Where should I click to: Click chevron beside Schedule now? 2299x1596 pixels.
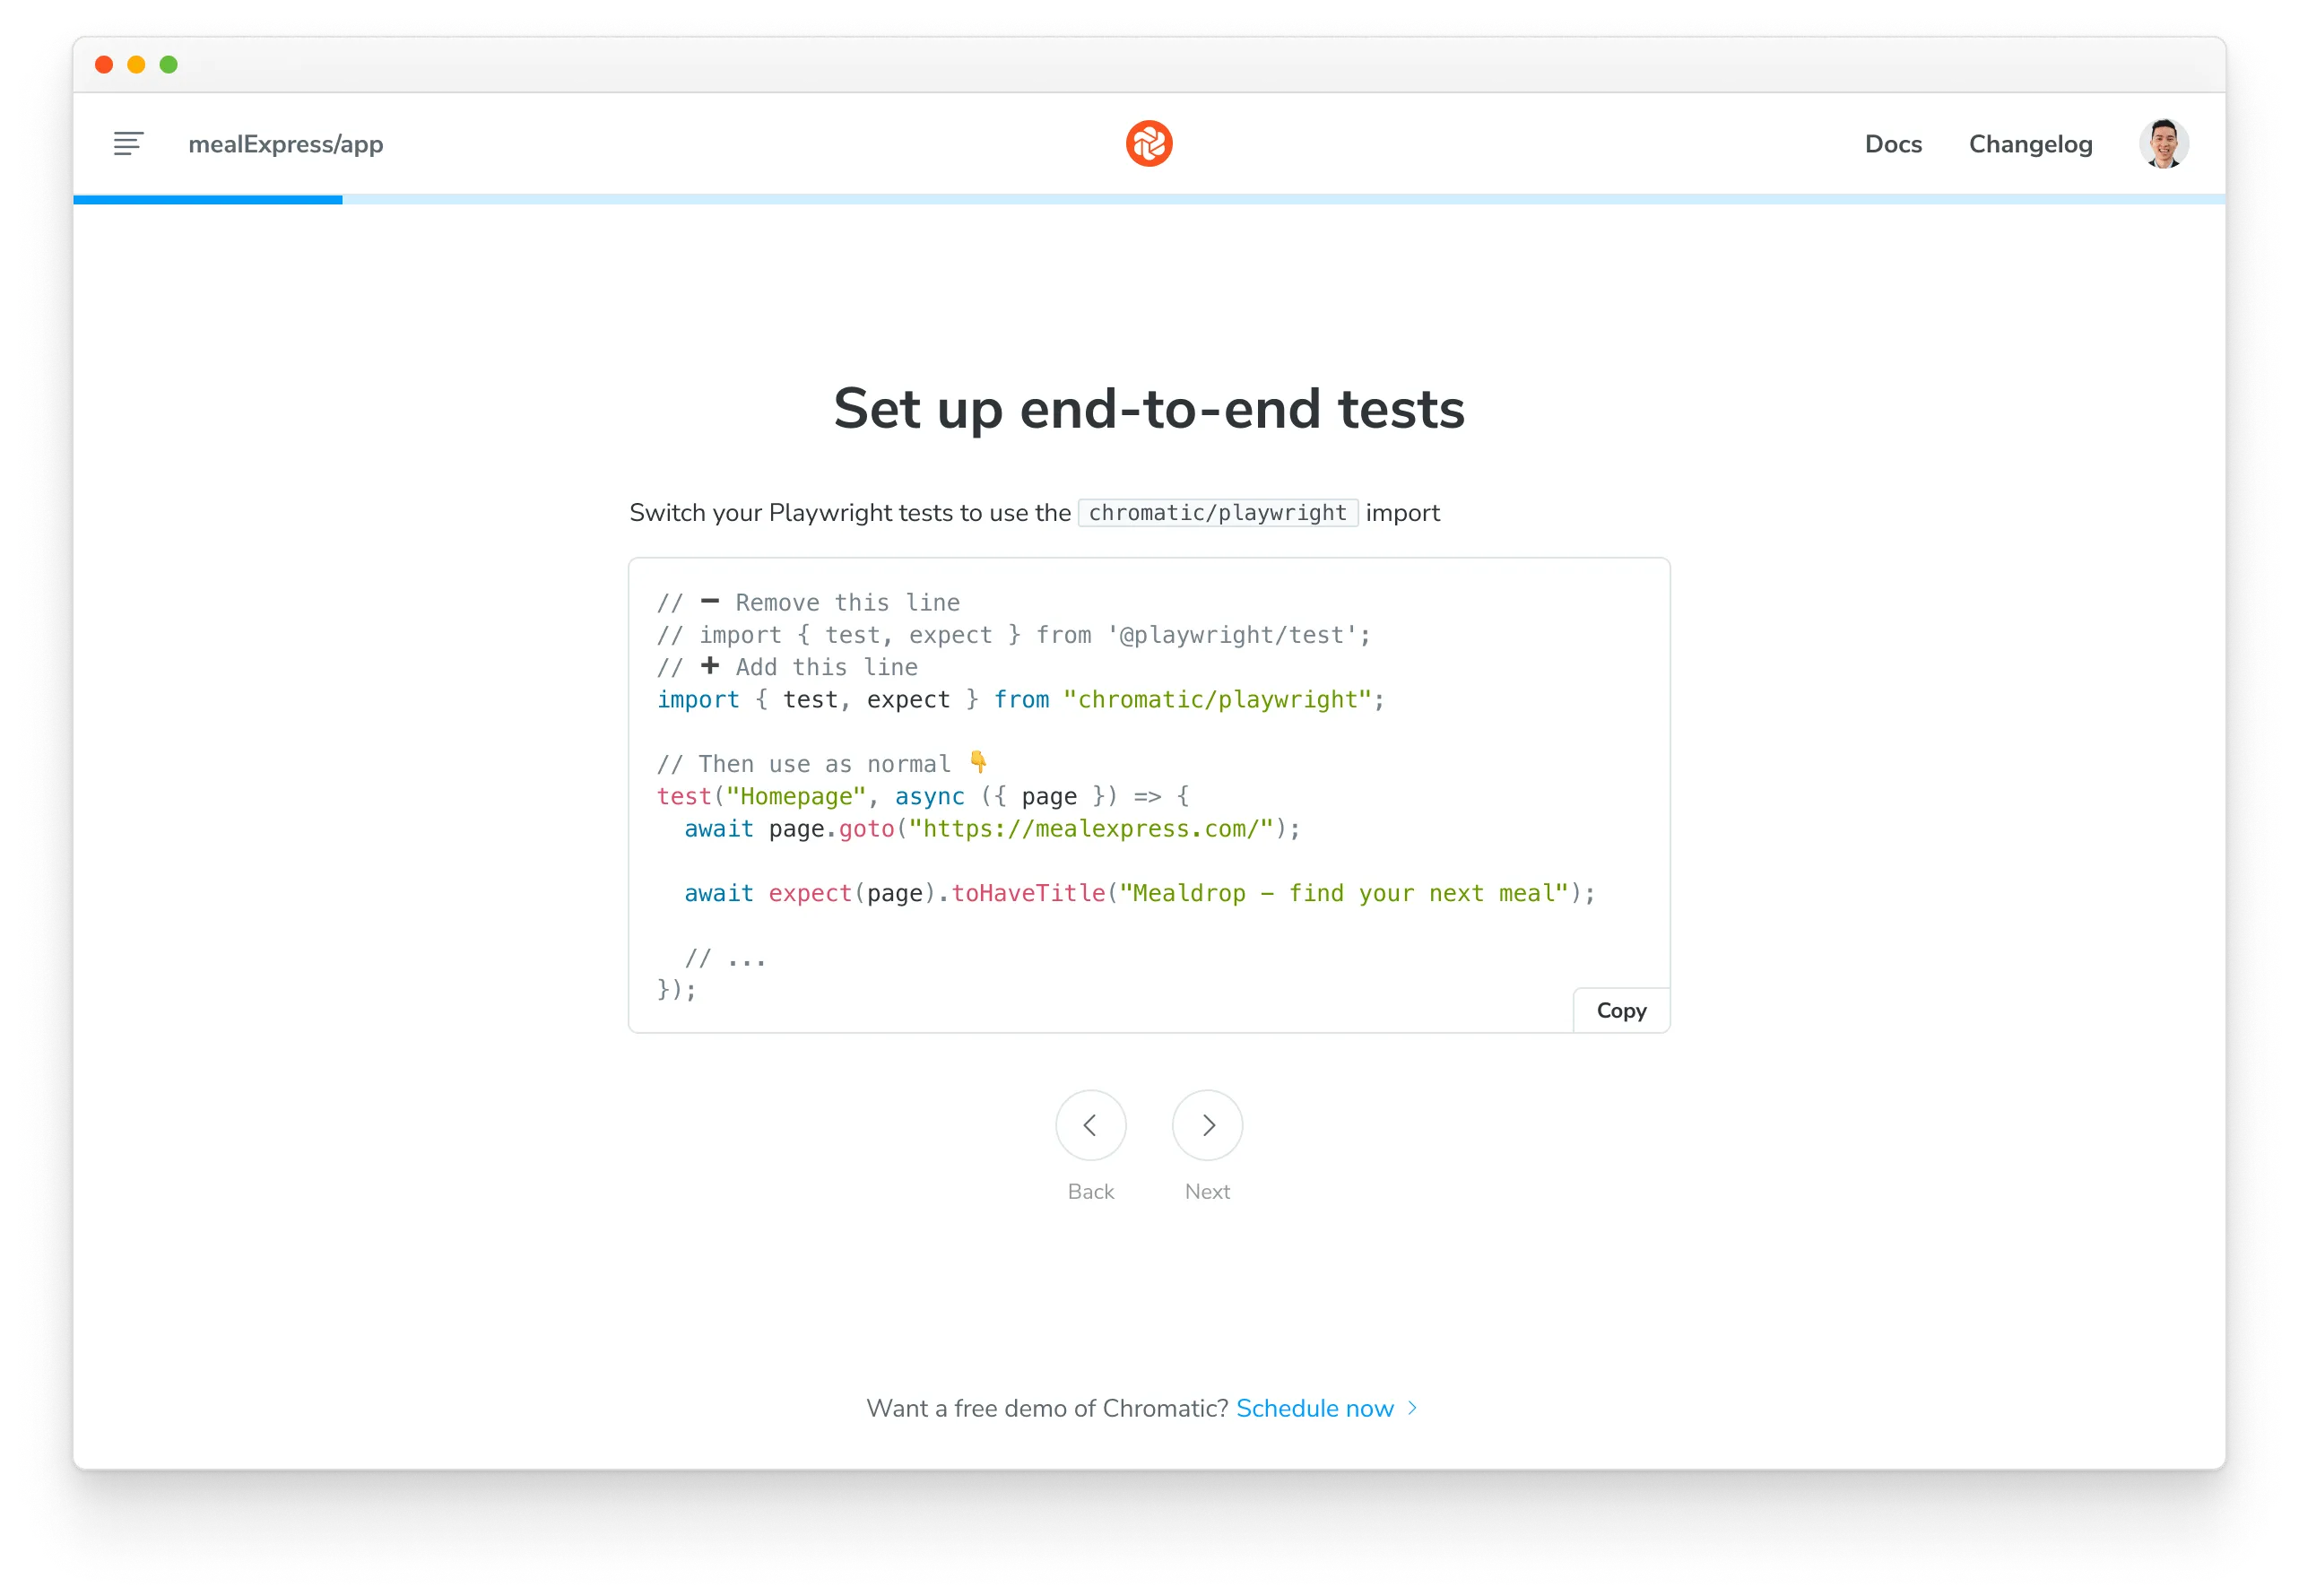pos(1412,1408)
